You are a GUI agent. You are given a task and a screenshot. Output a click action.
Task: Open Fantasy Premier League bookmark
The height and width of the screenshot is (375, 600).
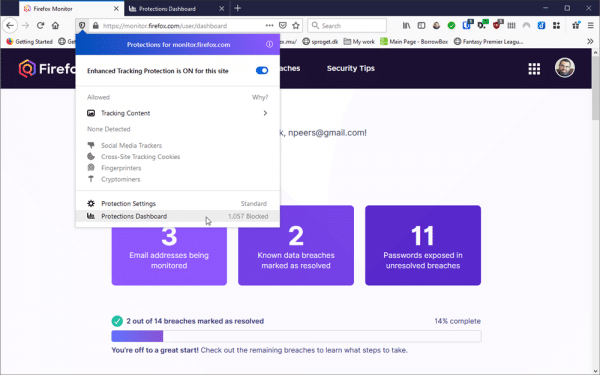(x=488, y=41)
